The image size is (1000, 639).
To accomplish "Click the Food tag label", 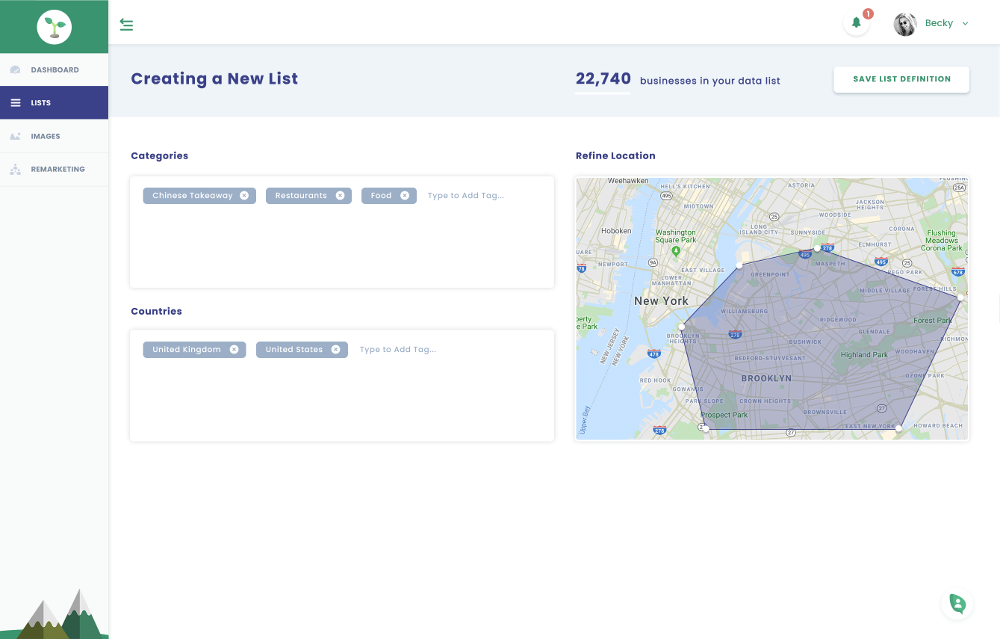I will click(x=381, y=196).
